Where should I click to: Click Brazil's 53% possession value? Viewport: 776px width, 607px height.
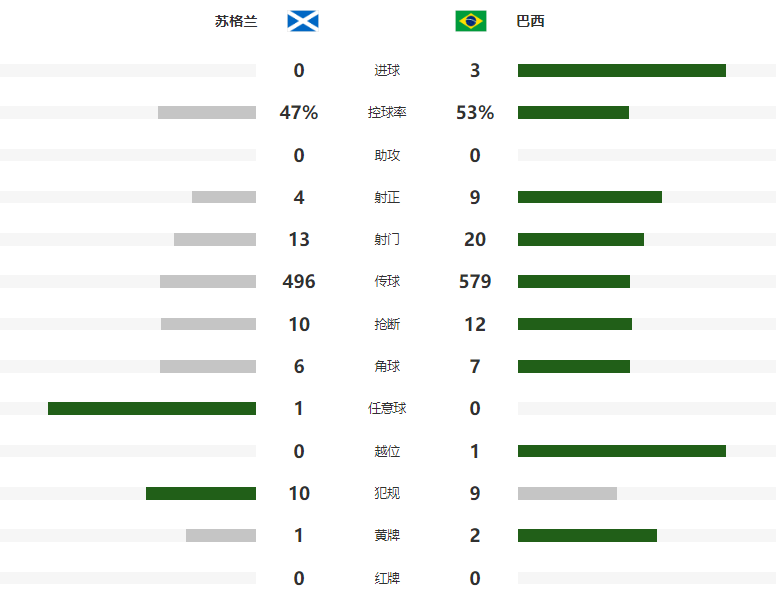coord(475,113)
